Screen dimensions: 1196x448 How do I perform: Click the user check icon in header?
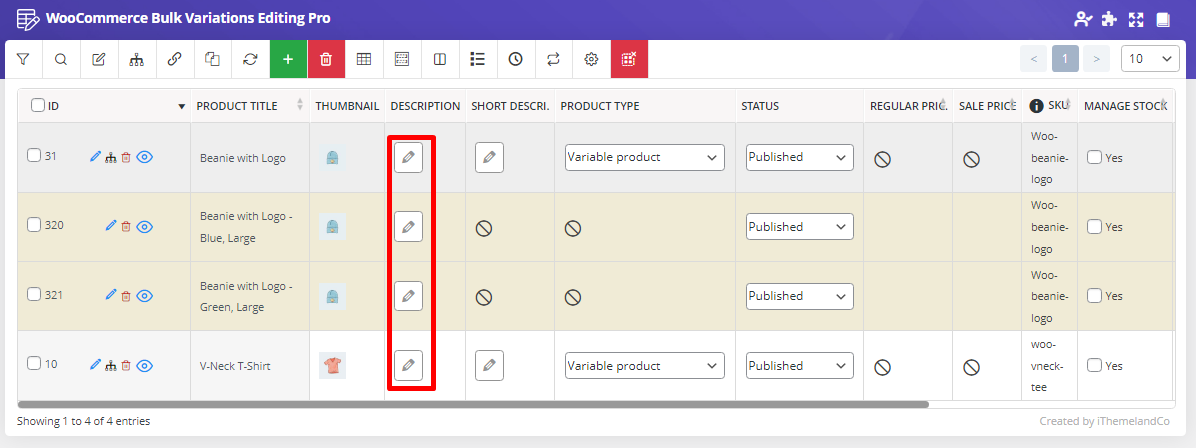pyautogui.click(x=1083, y=19)
